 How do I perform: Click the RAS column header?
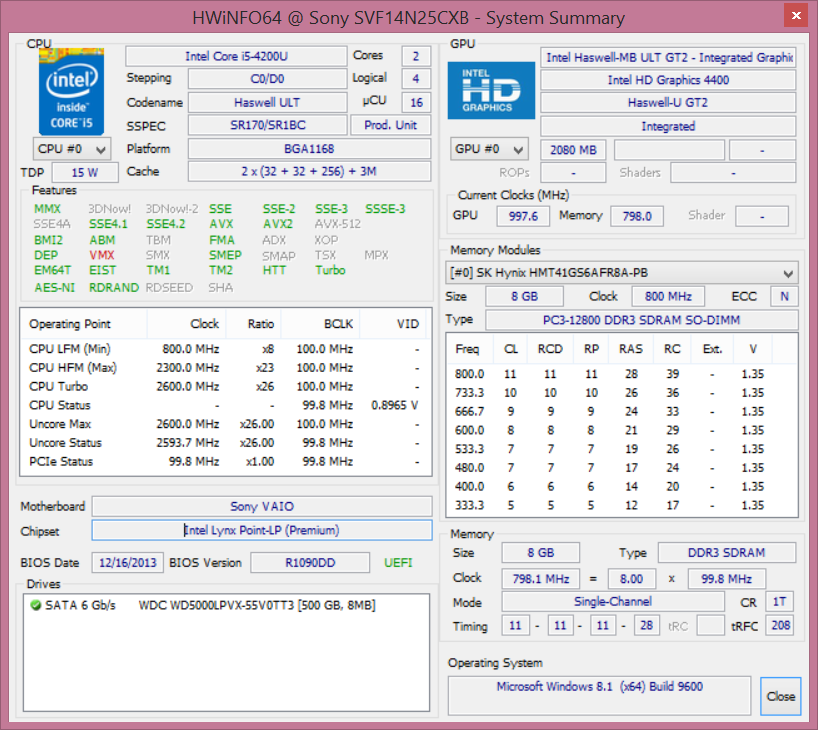[631, 349]
